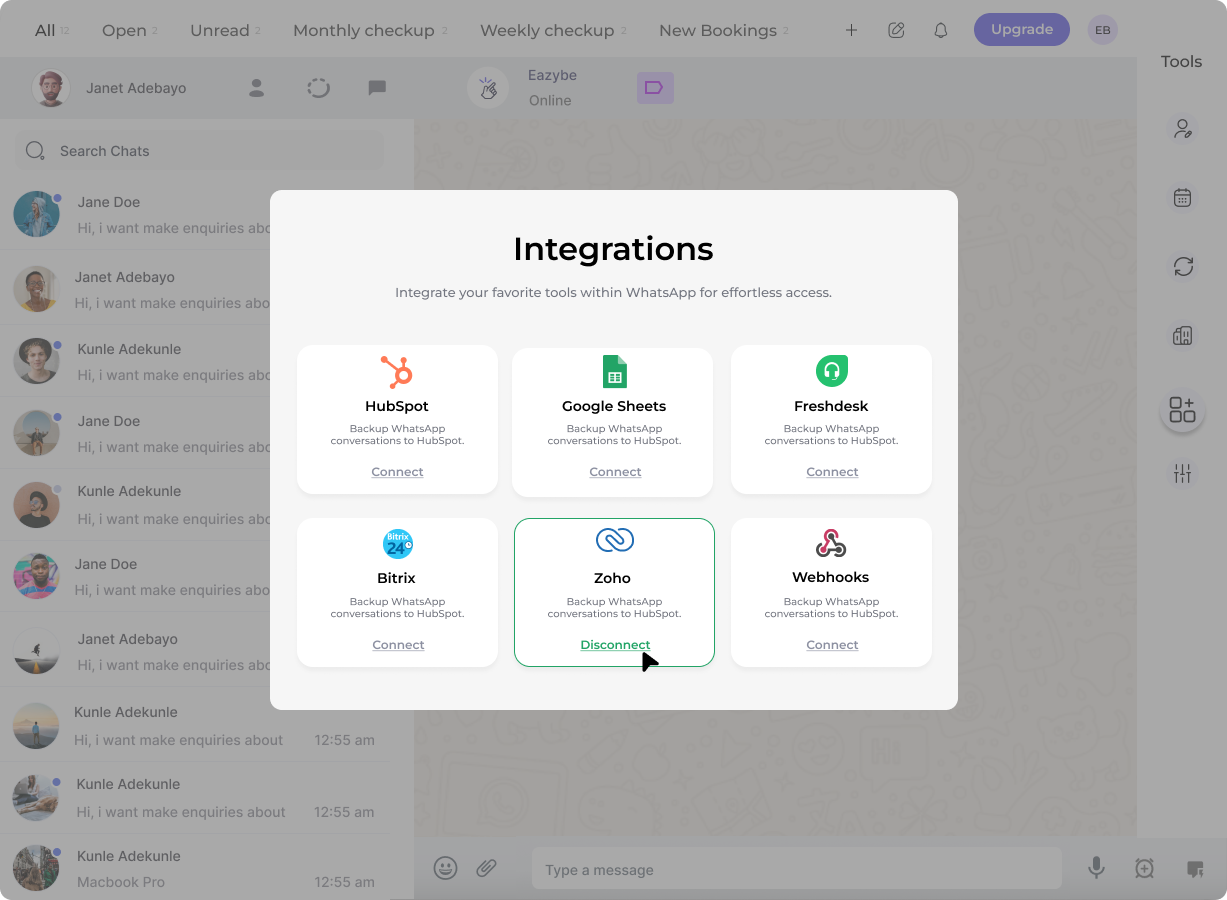Click the Tools sidebar label

click(x=1181, y=62)
